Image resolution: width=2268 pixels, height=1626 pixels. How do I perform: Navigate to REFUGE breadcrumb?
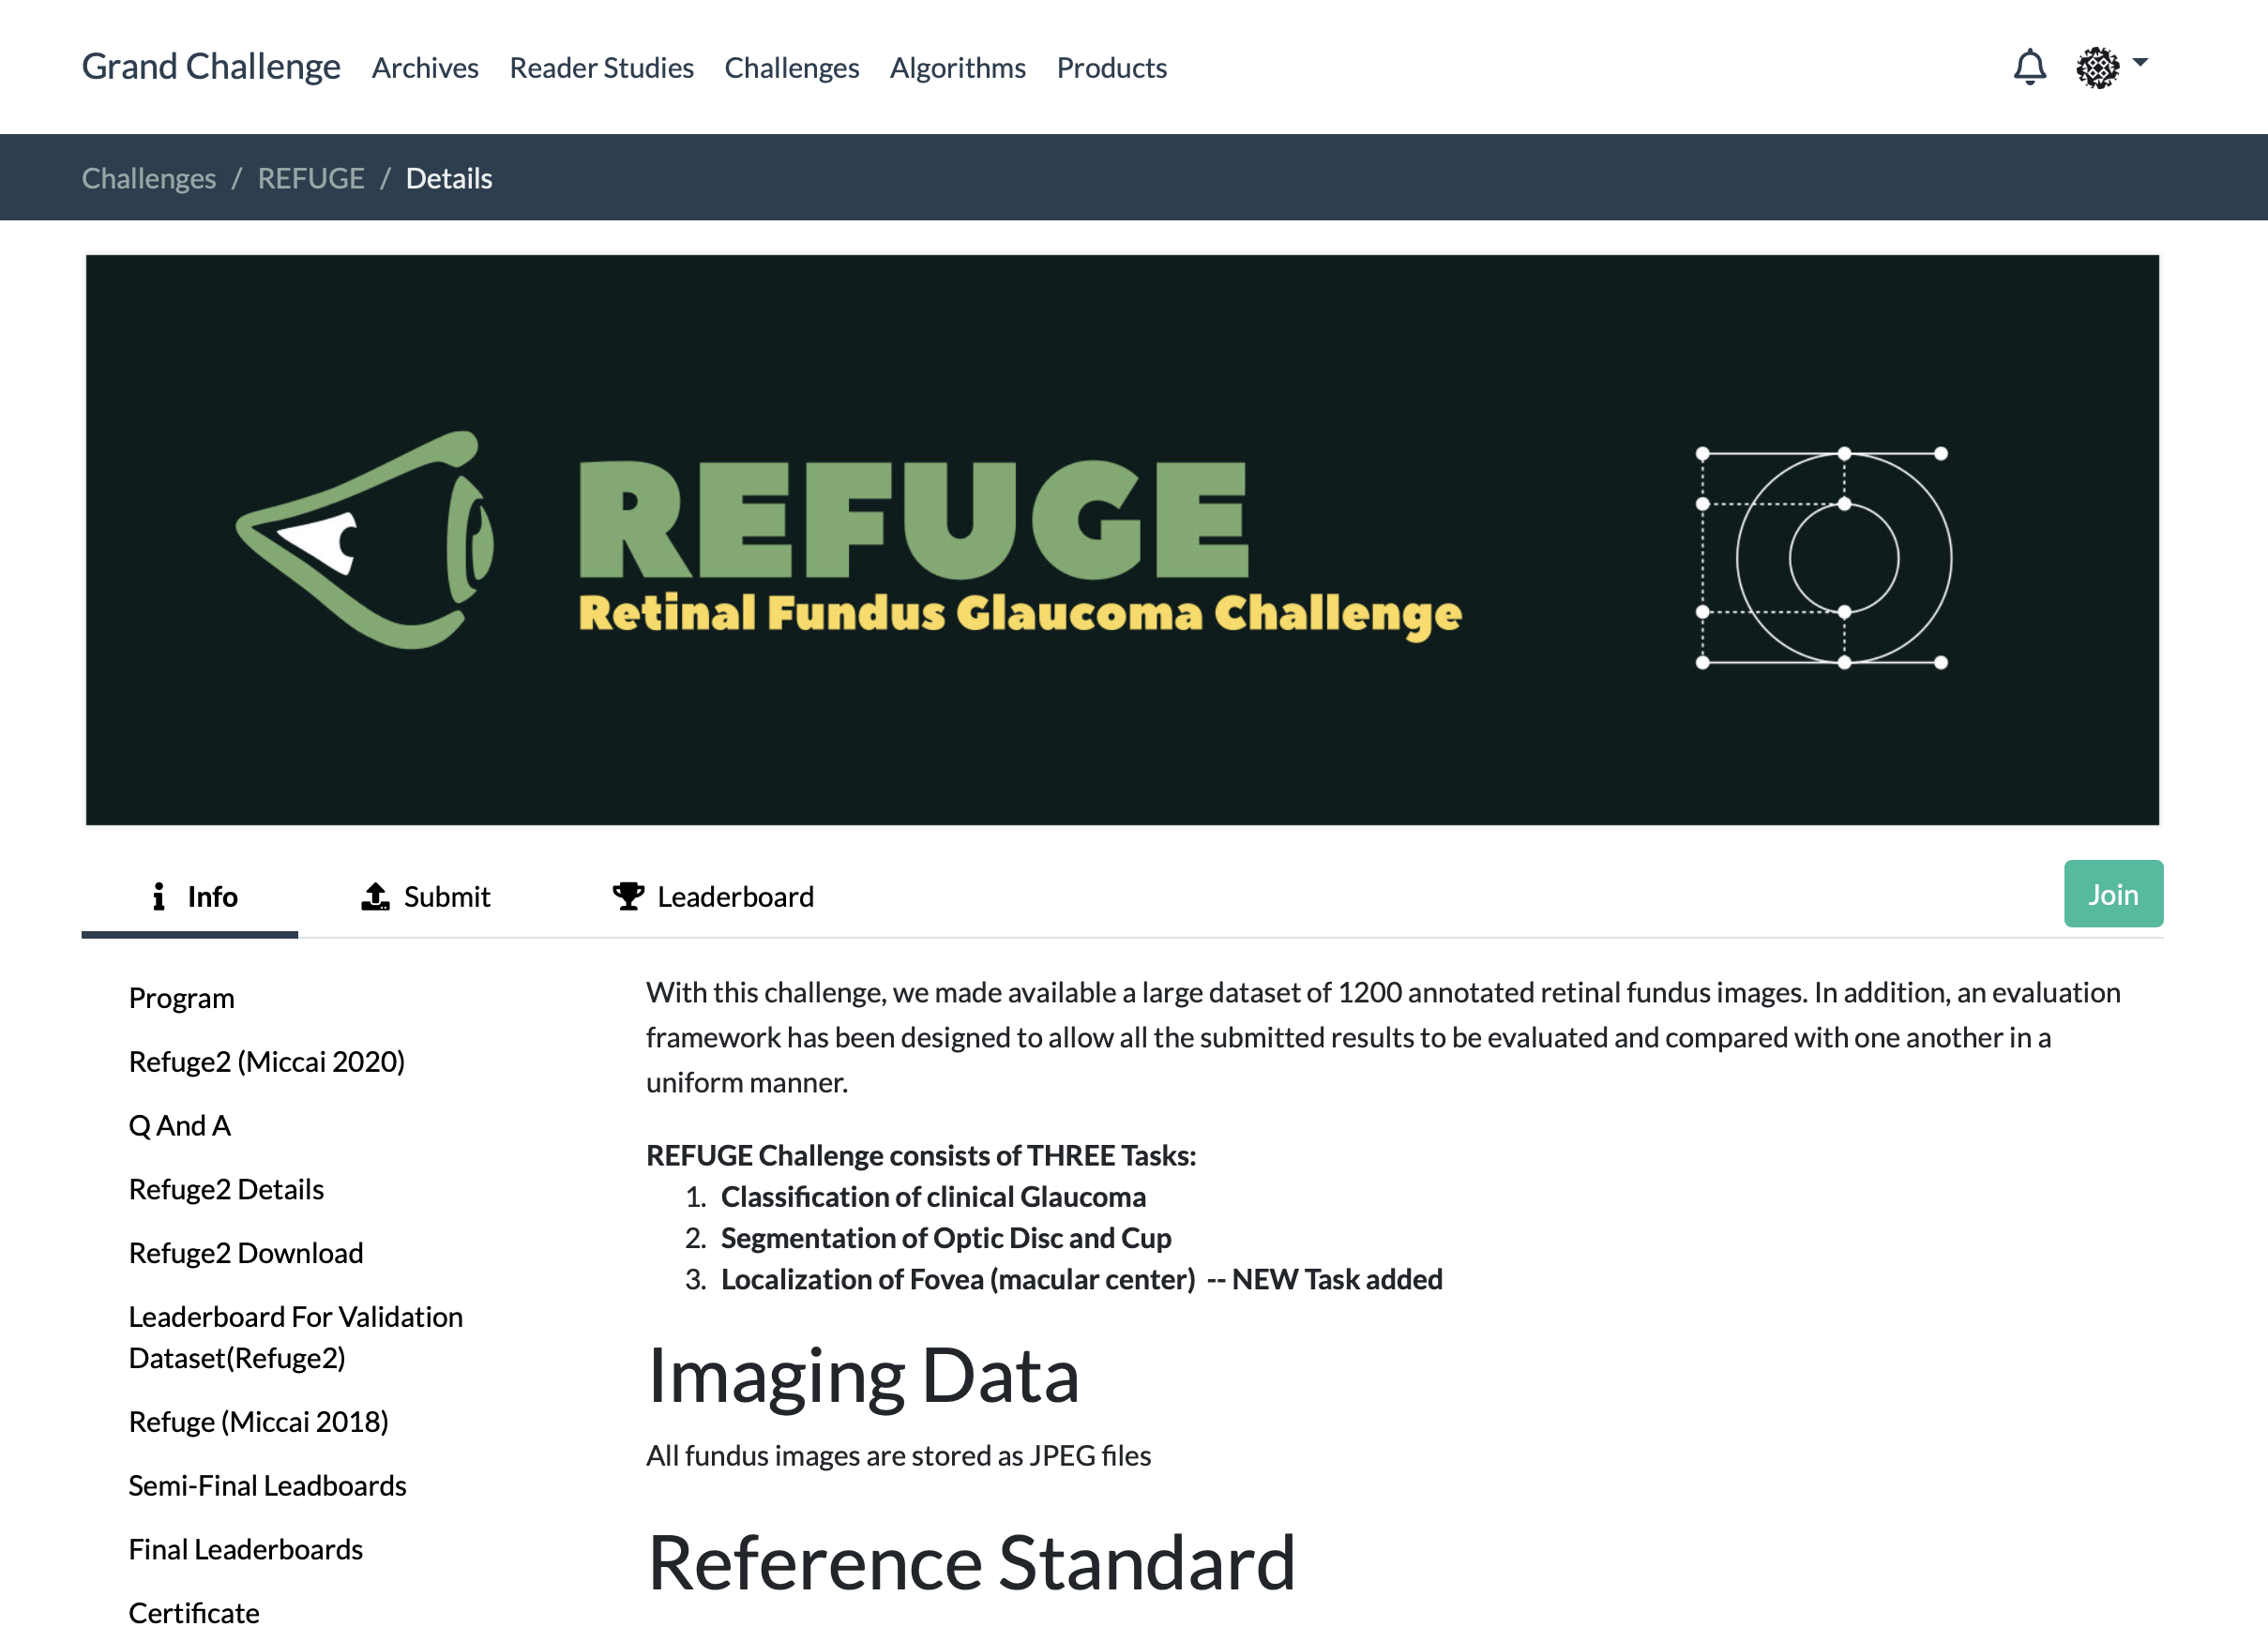311,178
